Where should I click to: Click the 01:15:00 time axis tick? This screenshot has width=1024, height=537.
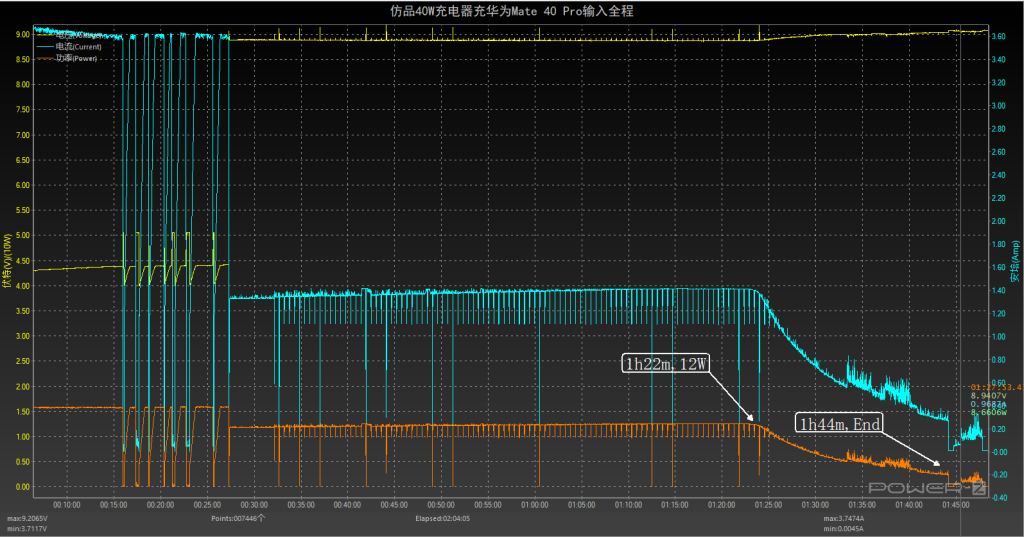coord(675,505)
